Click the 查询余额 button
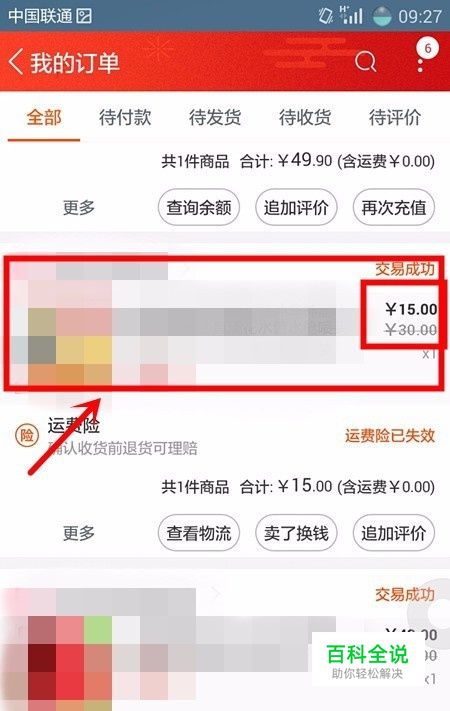 coord(199,208)
